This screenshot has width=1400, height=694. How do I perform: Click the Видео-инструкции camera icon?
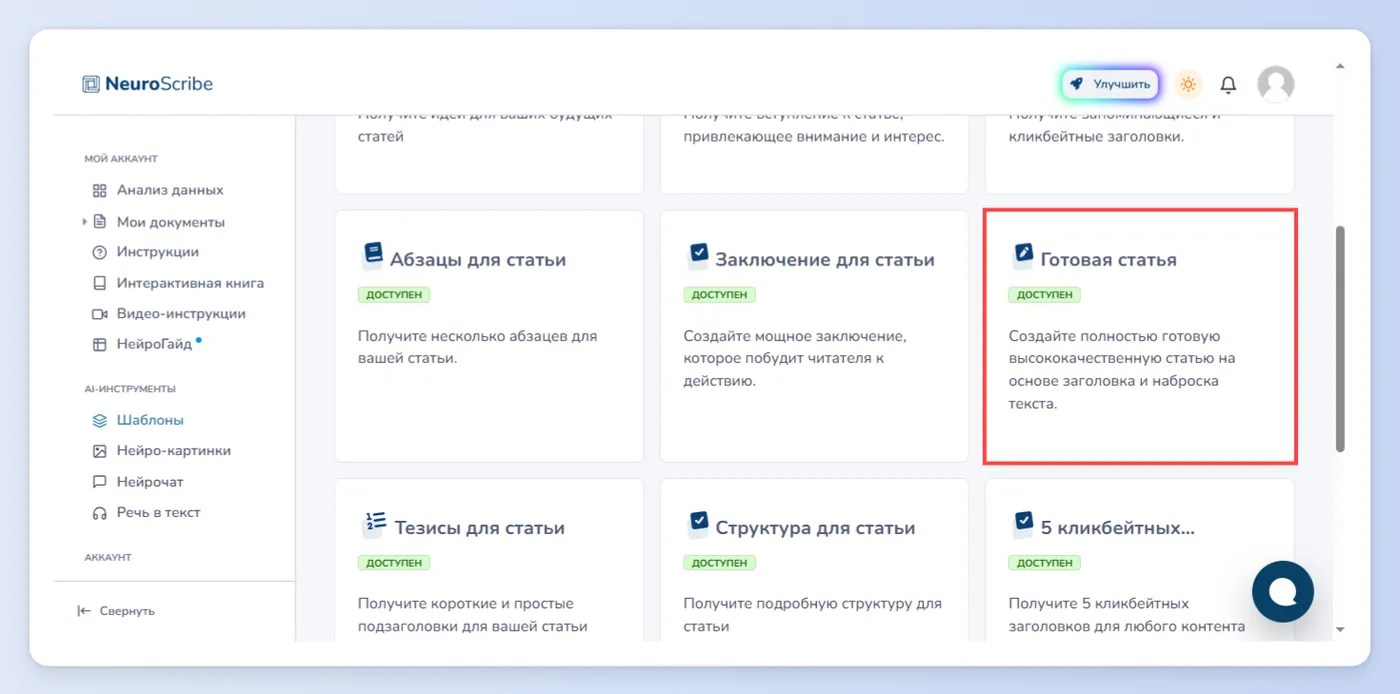click(x=99, y=314)
